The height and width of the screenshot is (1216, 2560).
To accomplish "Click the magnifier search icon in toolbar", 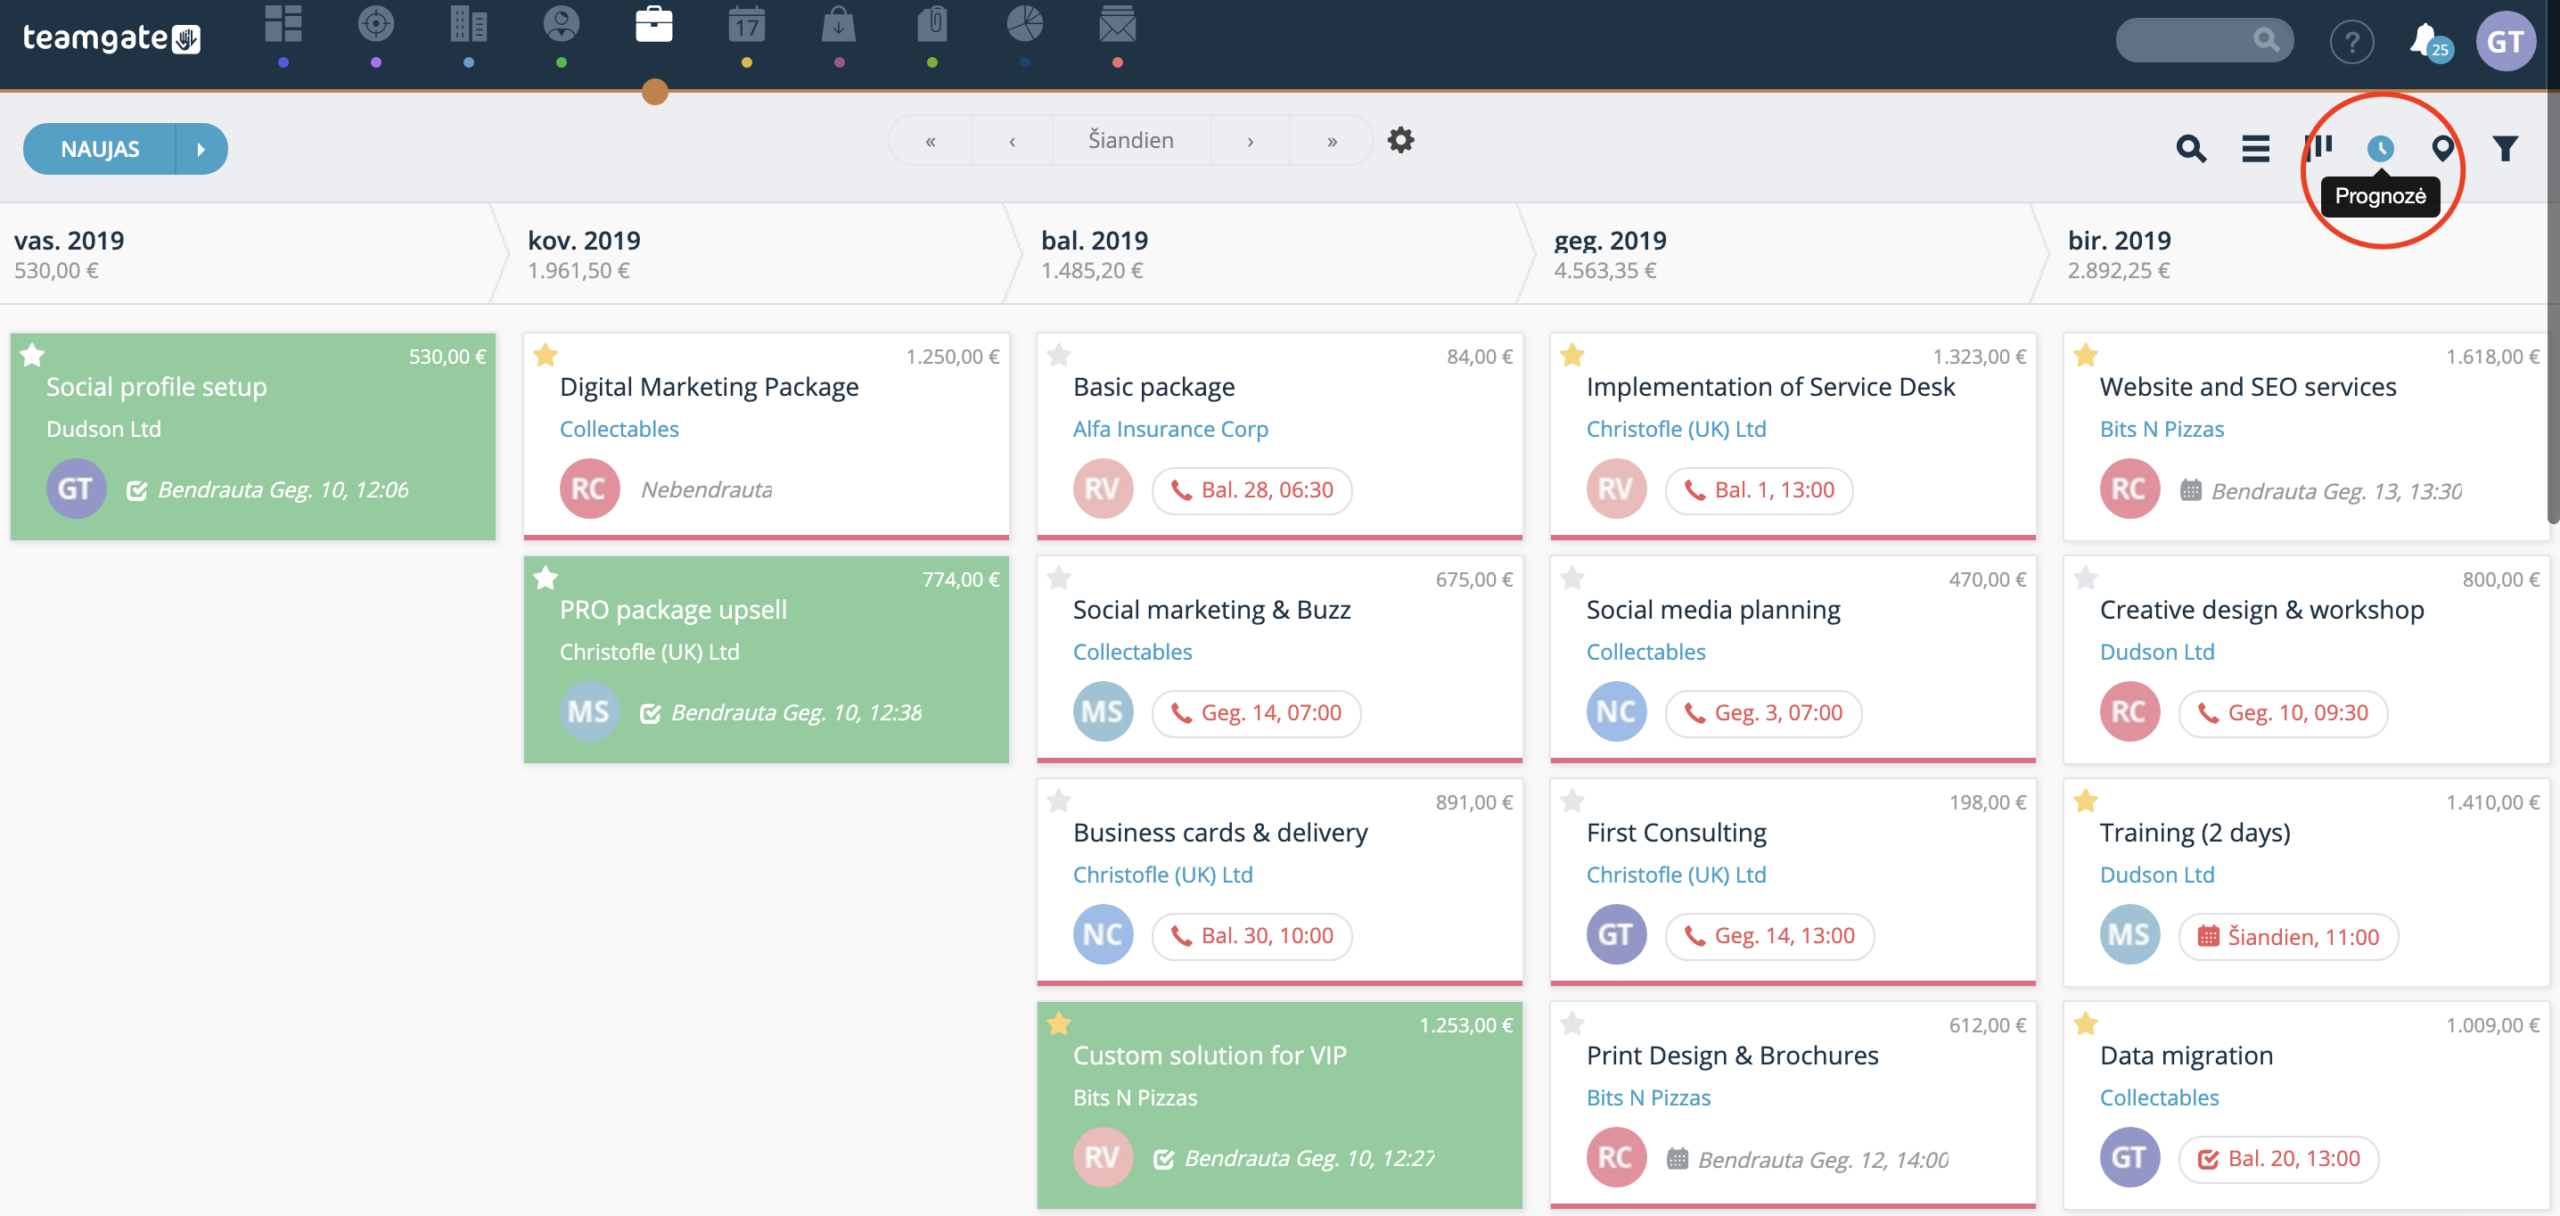I will [2191, 148].
